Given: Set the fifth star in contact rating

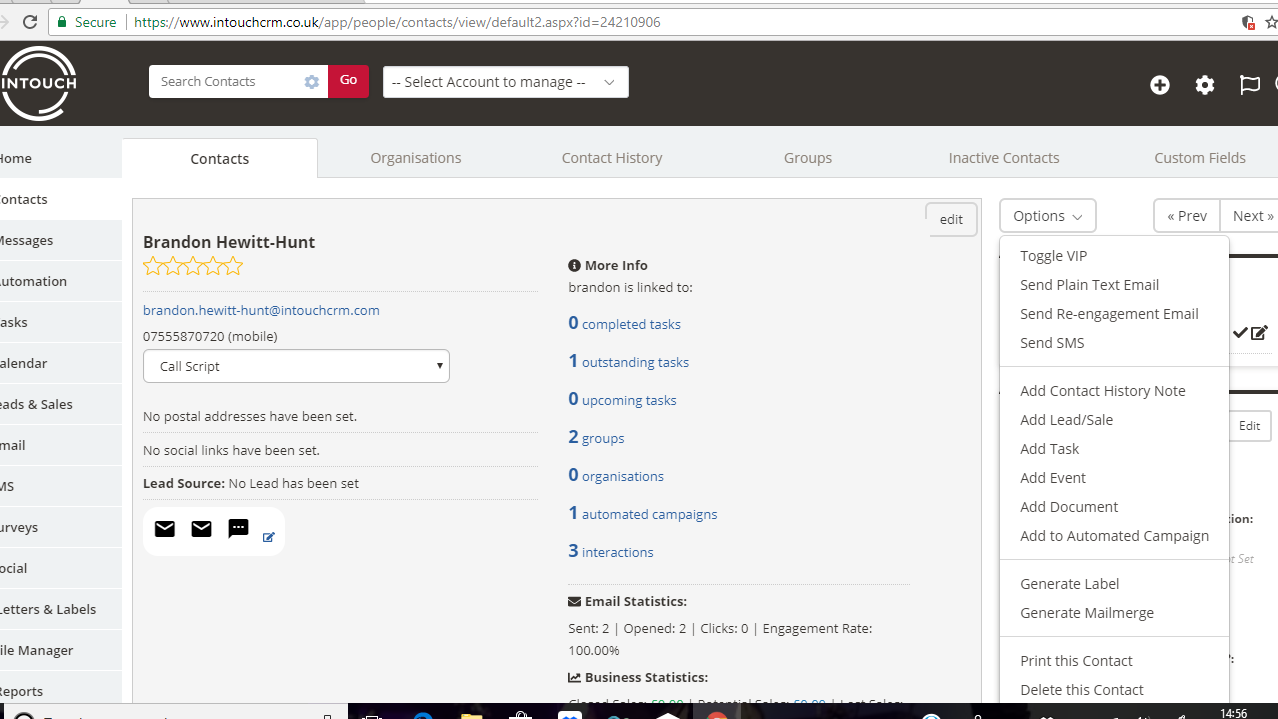Looking at the screenshot, I should 233,266.
